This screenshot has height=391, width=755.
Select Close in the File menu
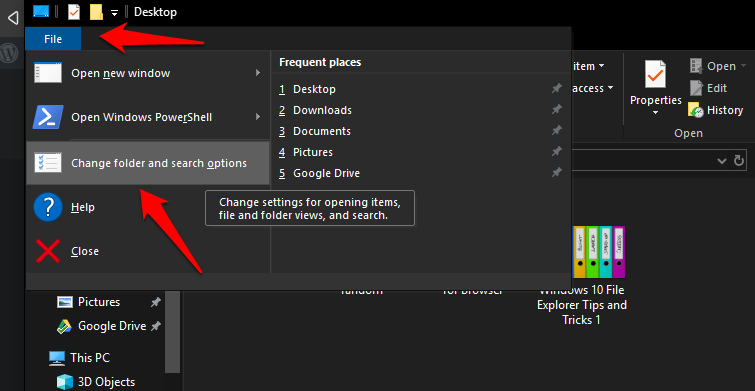pos(147,251)
